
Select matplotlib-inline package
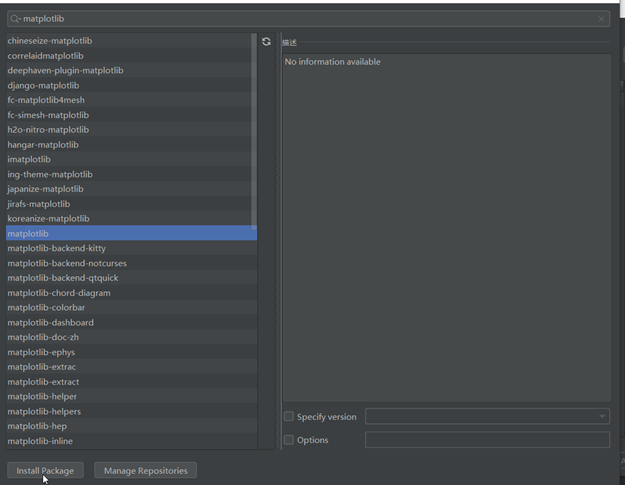click(132, 441)
